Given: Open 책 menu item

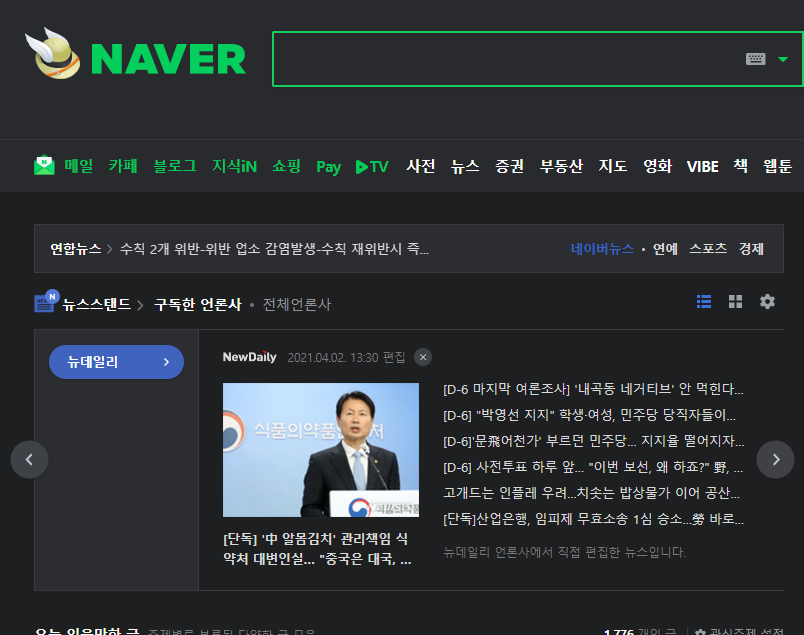Looking at the screenshot, I should [740, 166].
